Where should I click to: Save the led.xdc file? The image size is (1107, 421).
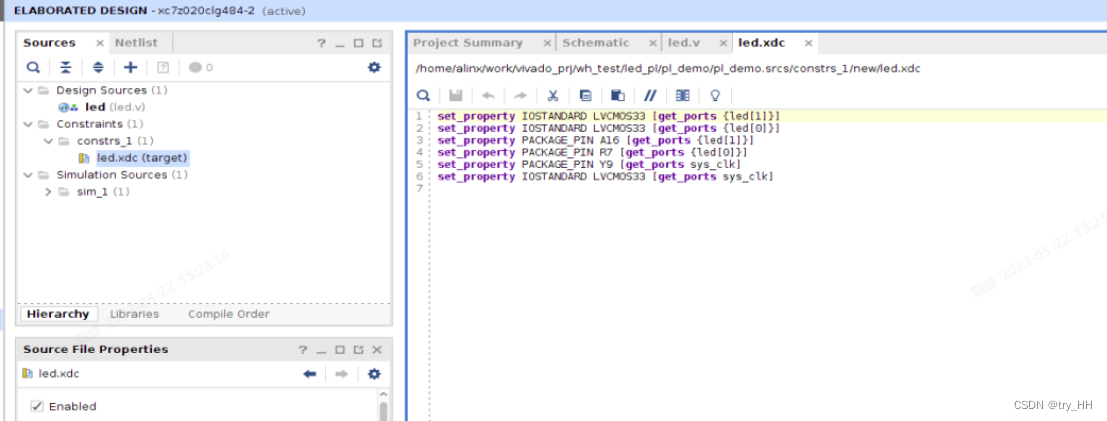455,95
